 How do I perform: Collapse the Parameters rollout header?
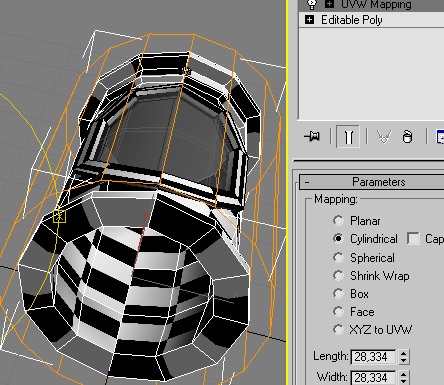(372, 182)
